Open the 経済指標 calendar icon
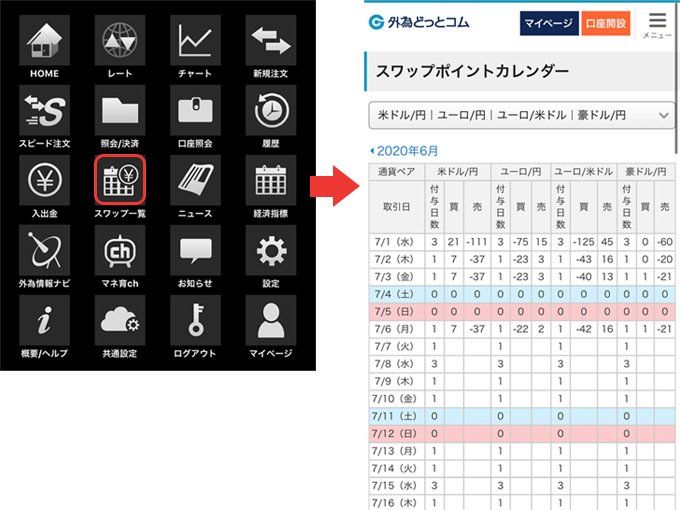This screenshot has height=510, width=680. [x=270, y=180]
